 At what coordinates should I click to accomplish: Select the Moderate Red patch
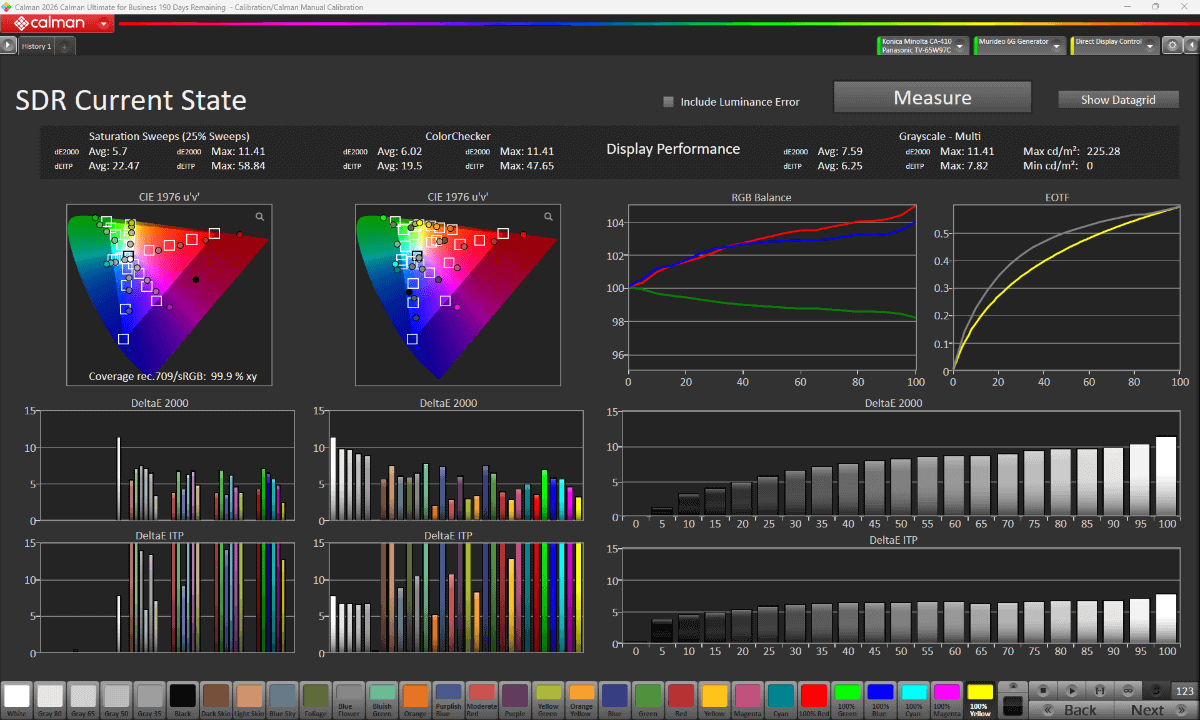tap(482, 698)
